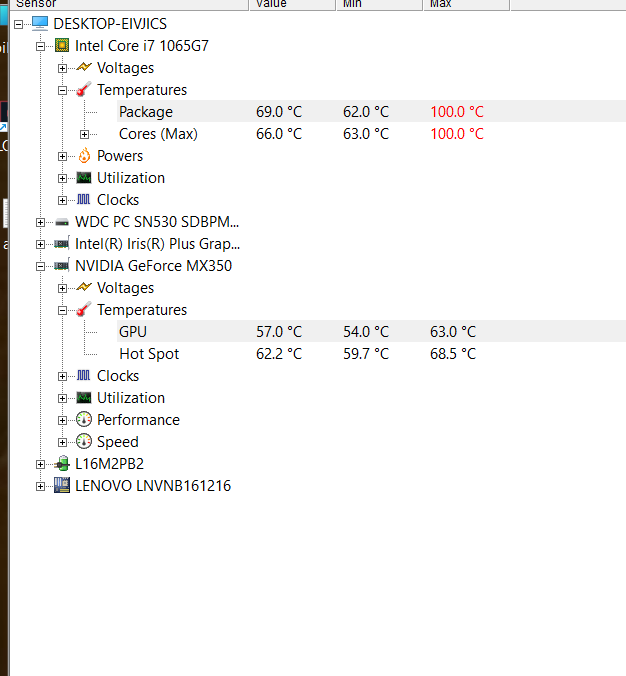626x676 pixels.
Task: Click the CPU Utilization graph icon
Action: [x=84, y=178]
